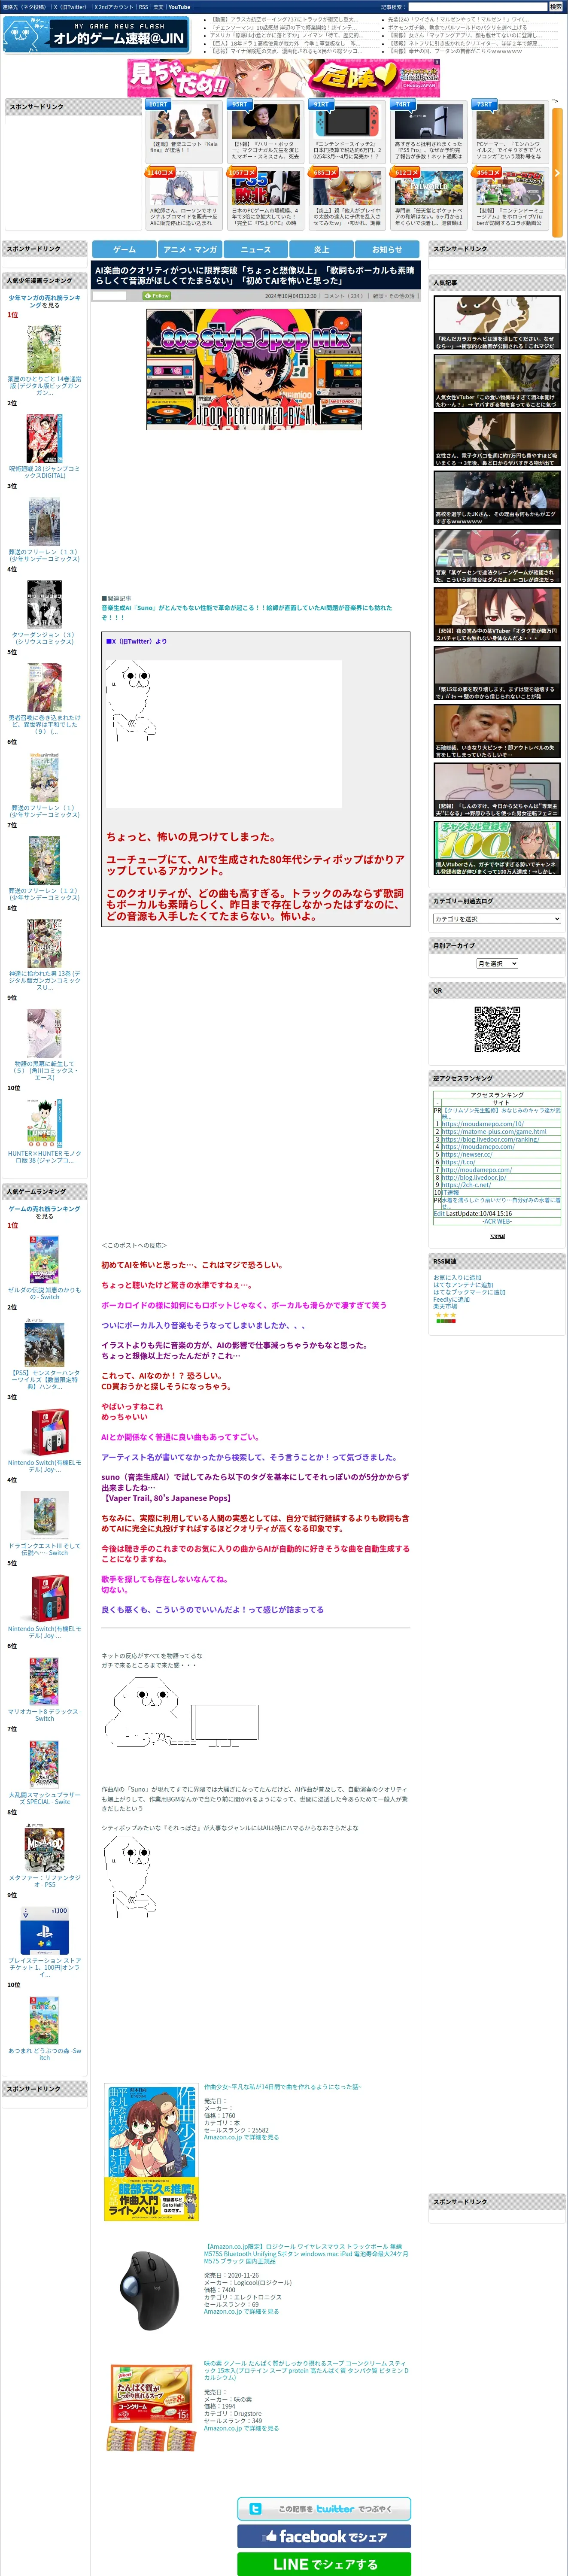Click the small ACRWEB badge below ranking
The image size is (568, 2576).
click(497, 1236)
